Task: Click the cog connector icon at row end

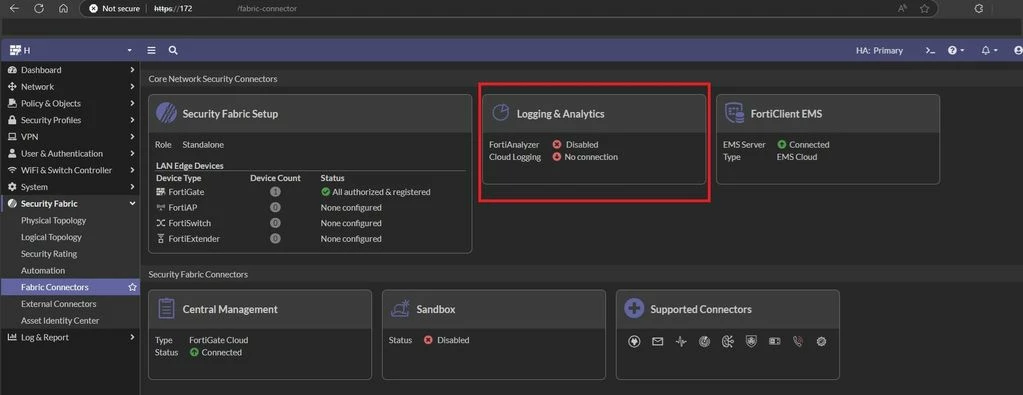Action: coord(821,341)
